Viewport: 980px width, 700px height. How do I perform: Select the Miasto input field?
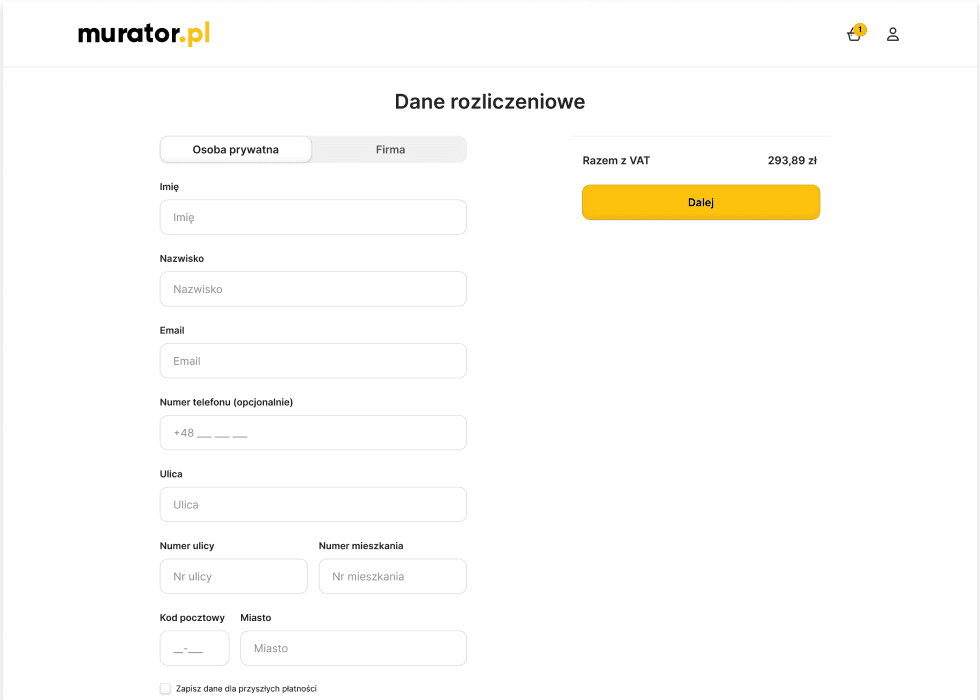point(353,648)
